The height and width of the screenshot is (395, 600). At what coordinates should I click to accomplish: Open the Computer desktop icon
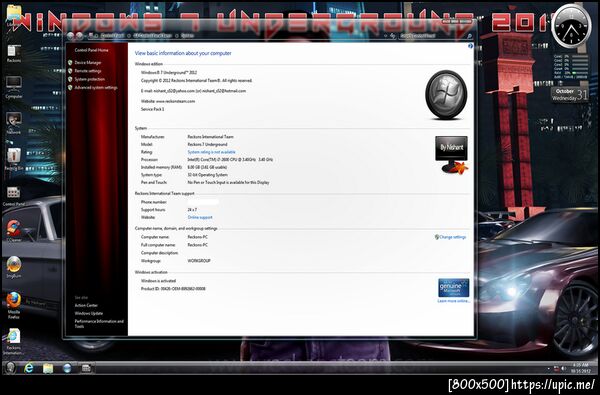click(14, 87)
